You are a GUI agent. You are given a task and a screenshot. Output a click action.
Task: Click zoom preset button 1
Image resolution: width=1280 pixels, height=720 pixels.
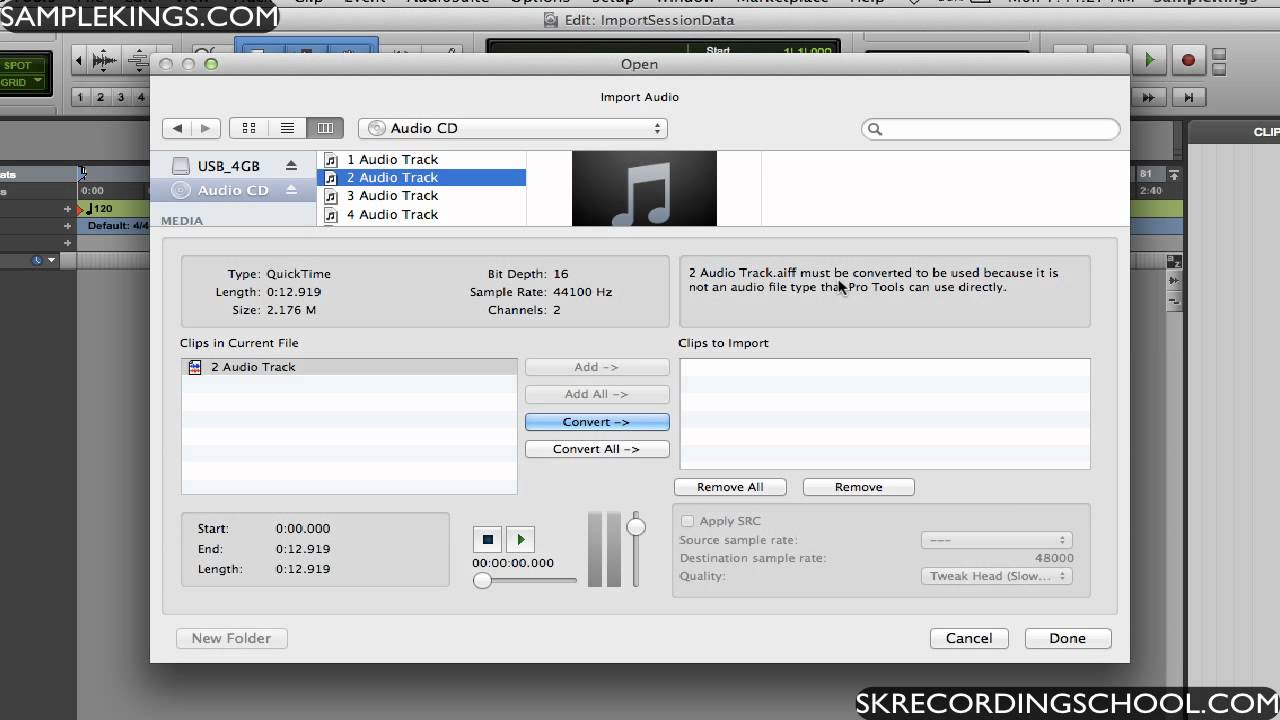[x=80, y=97]
